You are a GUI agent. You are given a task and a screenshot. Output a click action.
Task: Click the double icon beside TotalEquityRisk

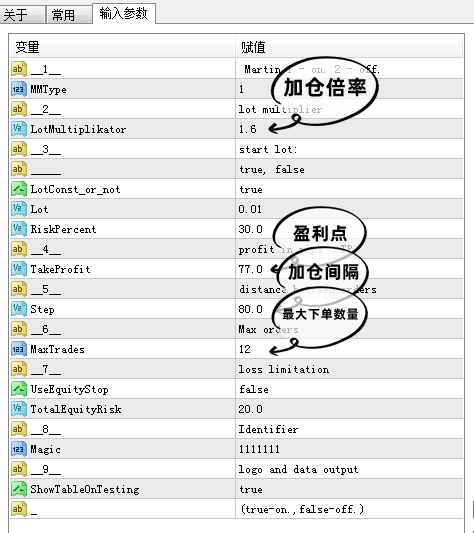coord(19,409)
